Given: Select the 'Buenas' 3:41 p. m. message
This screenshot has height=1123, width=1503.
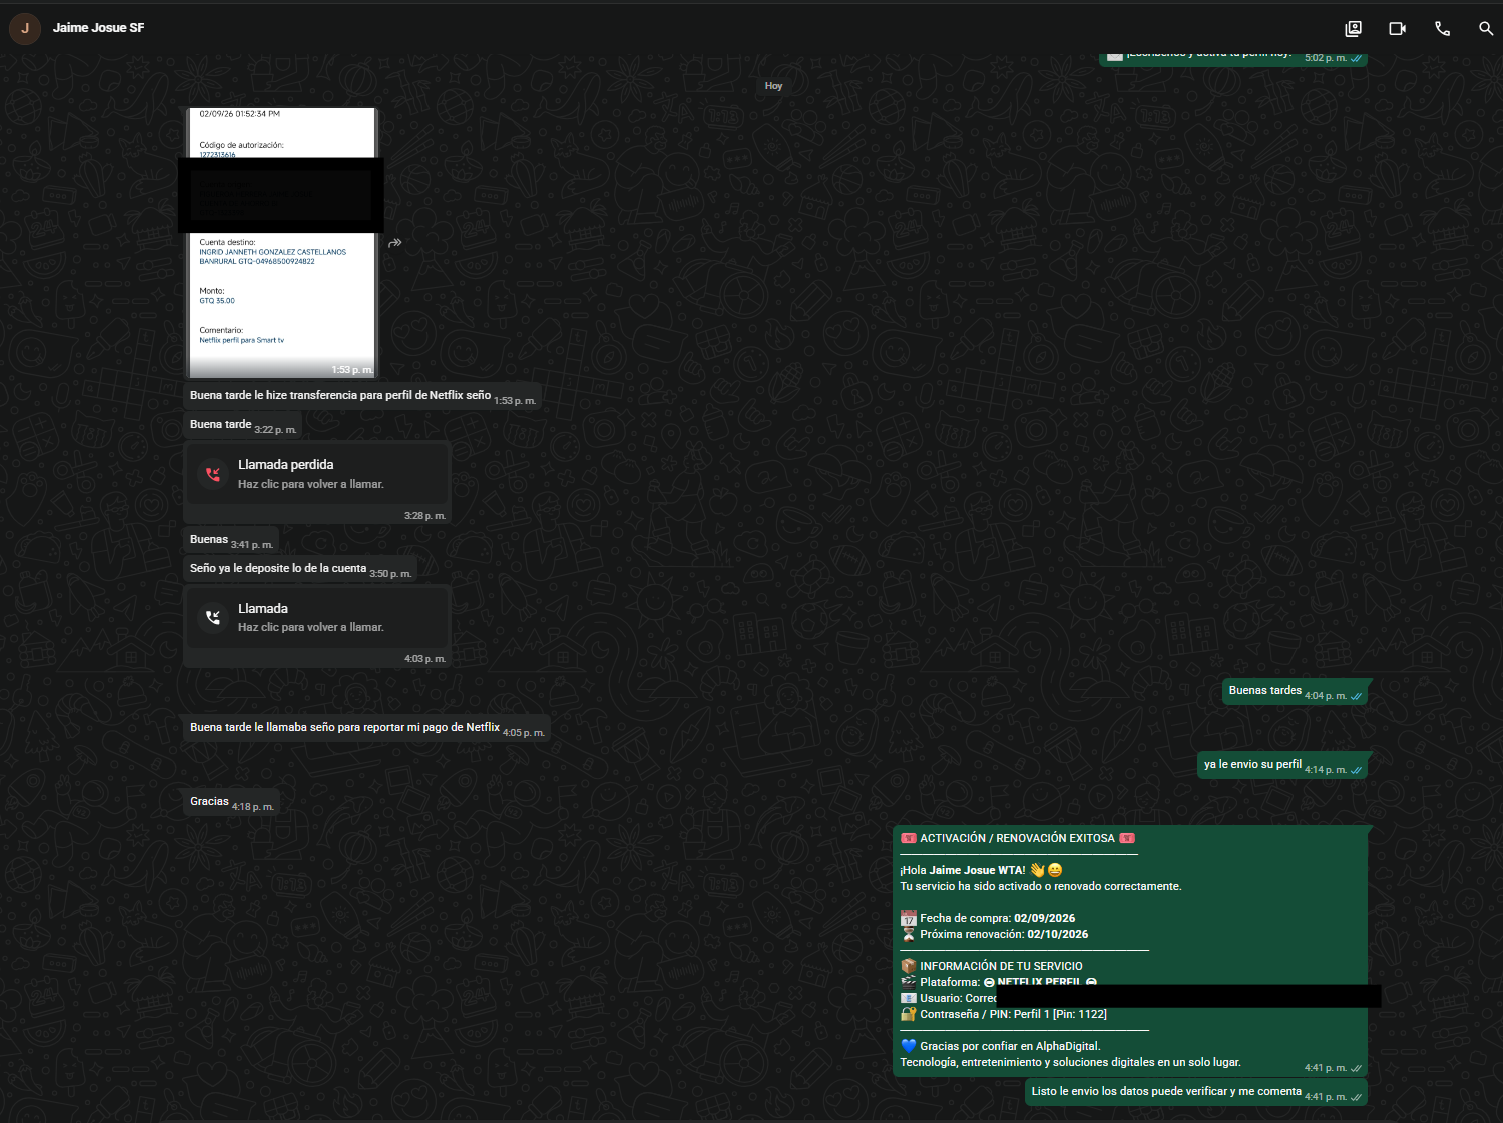Looking at the screenshot, I should 230,540.
